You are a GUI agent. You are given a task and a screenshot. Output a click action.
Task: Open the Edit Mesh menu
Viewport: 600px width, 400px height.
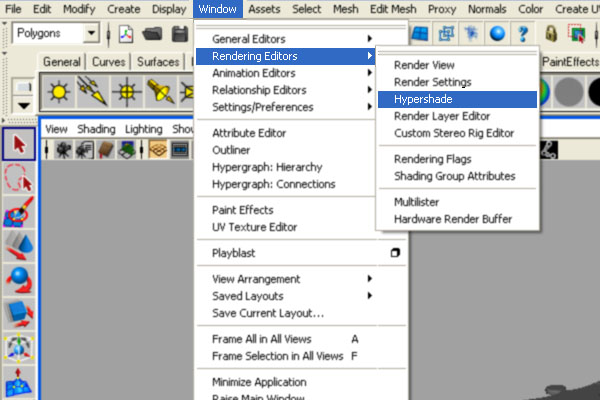point(393,9)
